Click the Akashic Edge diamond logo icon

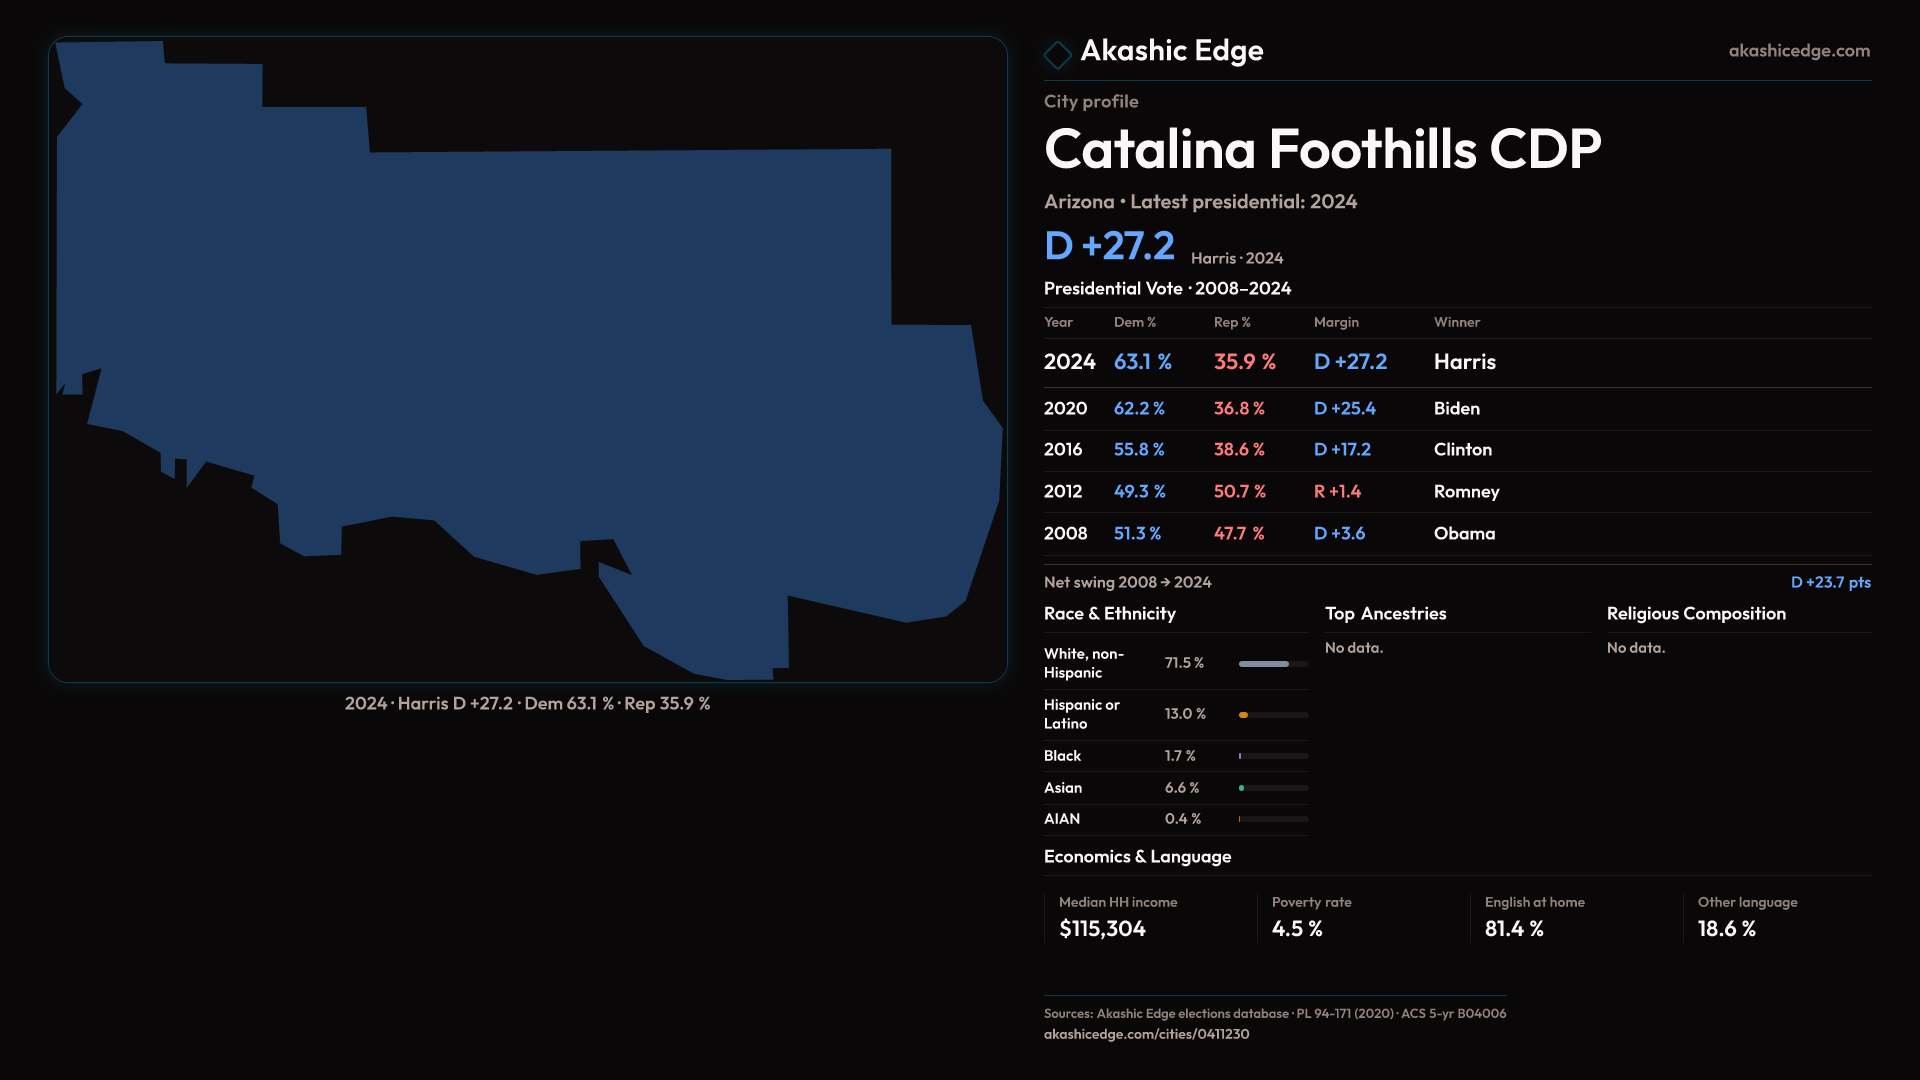[x=1057, y=54]
